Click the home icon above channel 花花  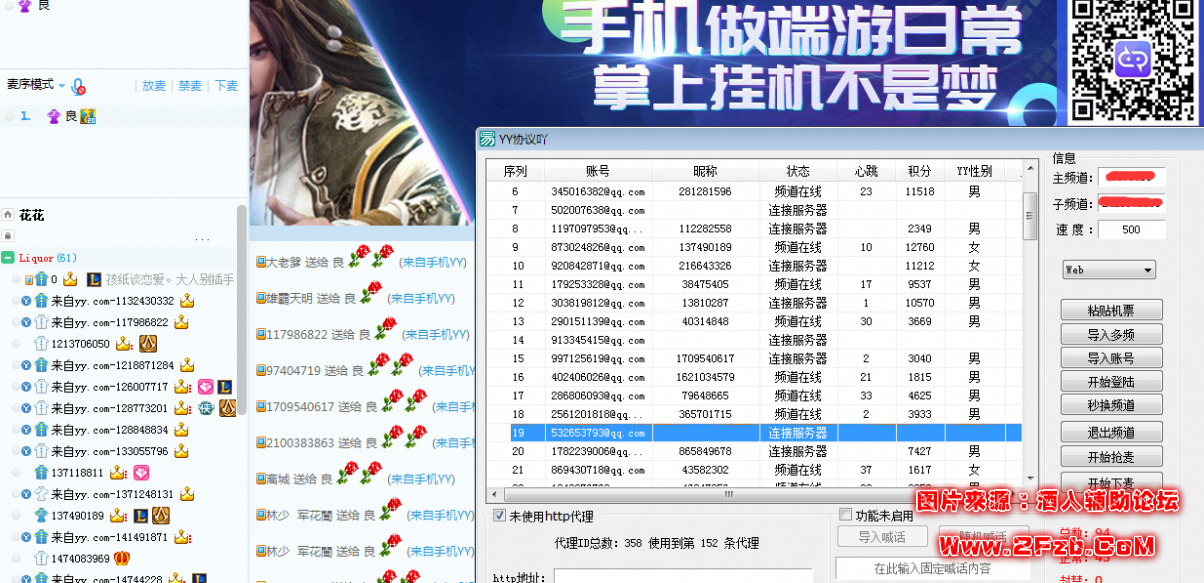pyautogui.click(x=8, y=213)
